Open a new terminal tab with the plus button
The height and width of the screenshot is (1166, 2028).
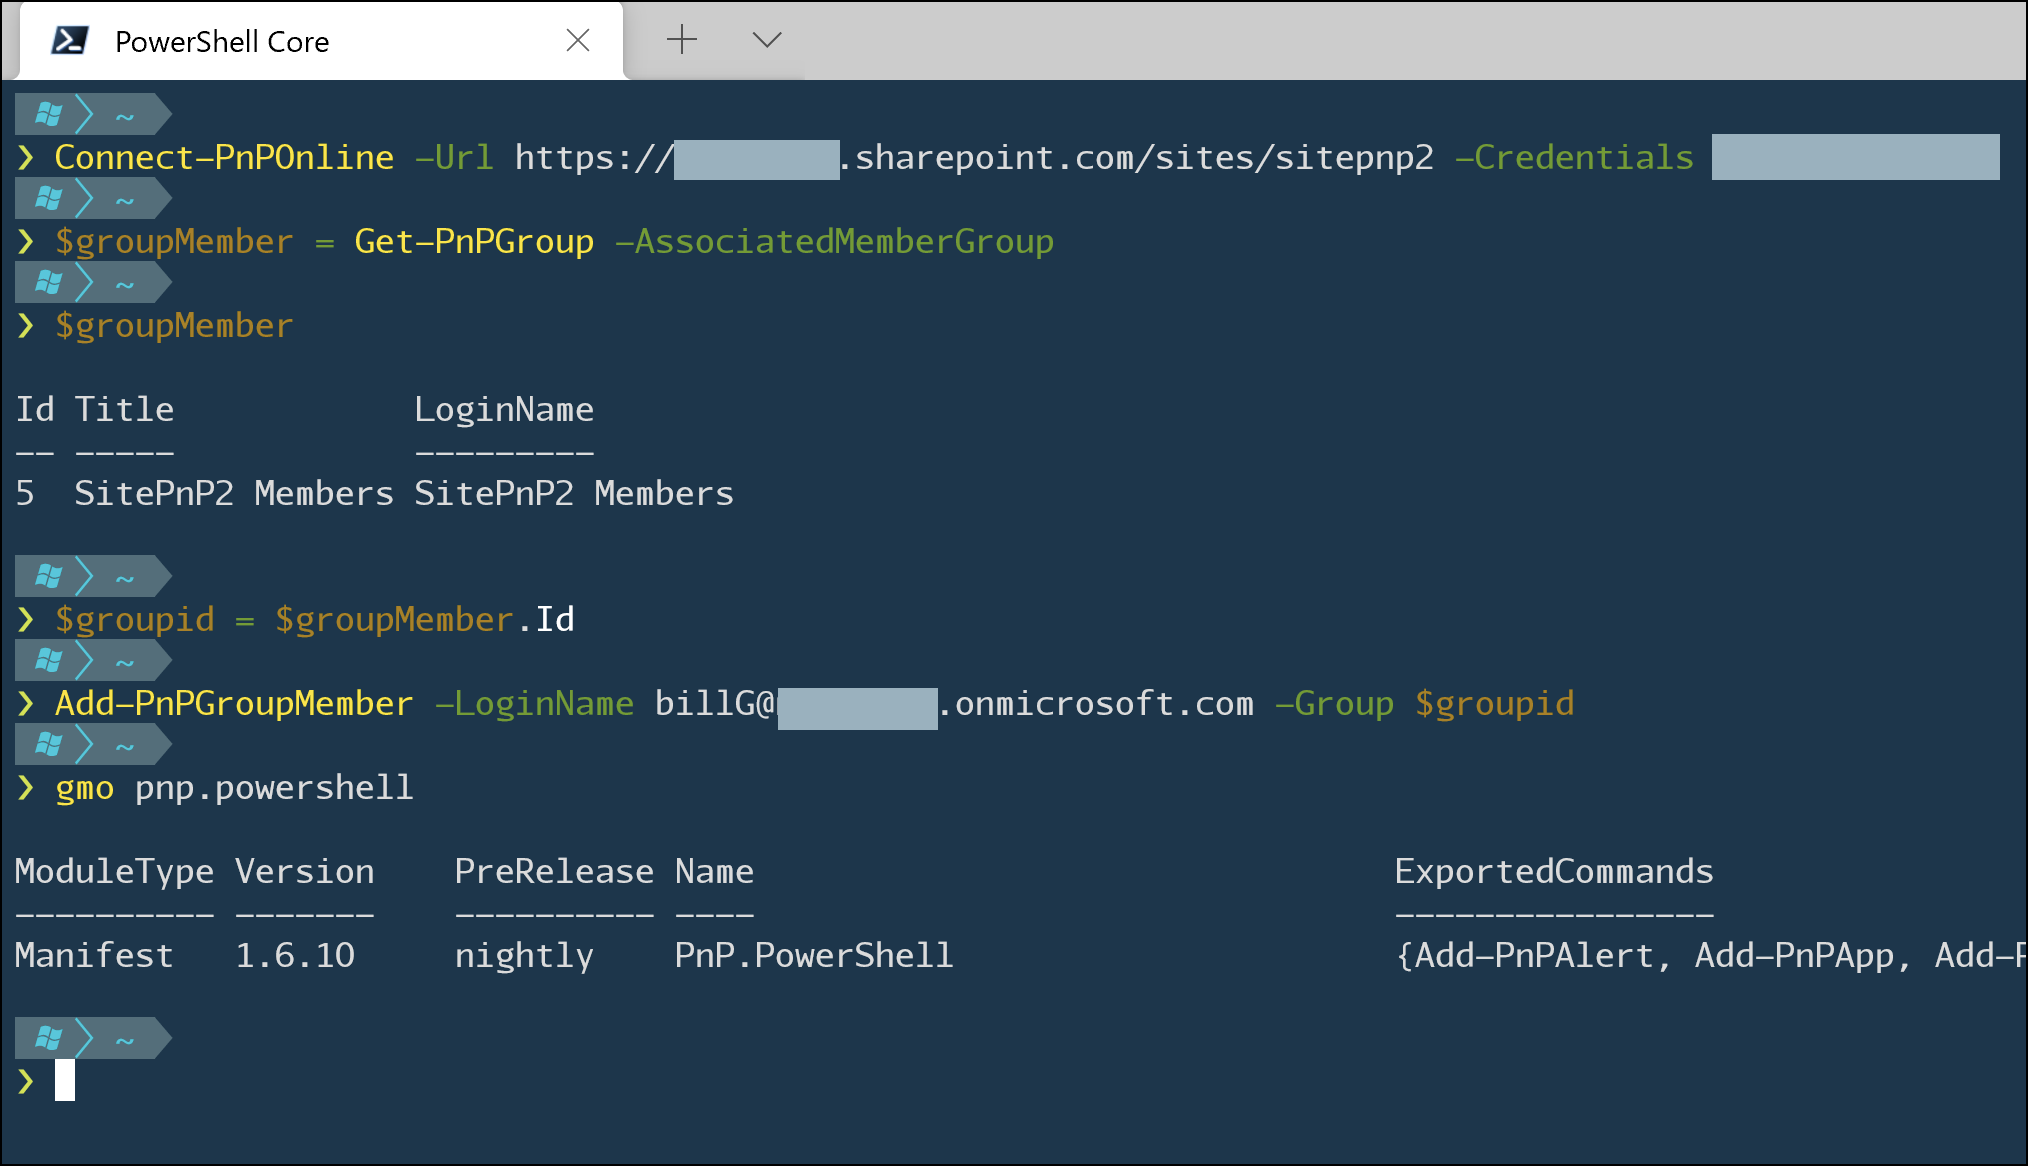(682, 39)
